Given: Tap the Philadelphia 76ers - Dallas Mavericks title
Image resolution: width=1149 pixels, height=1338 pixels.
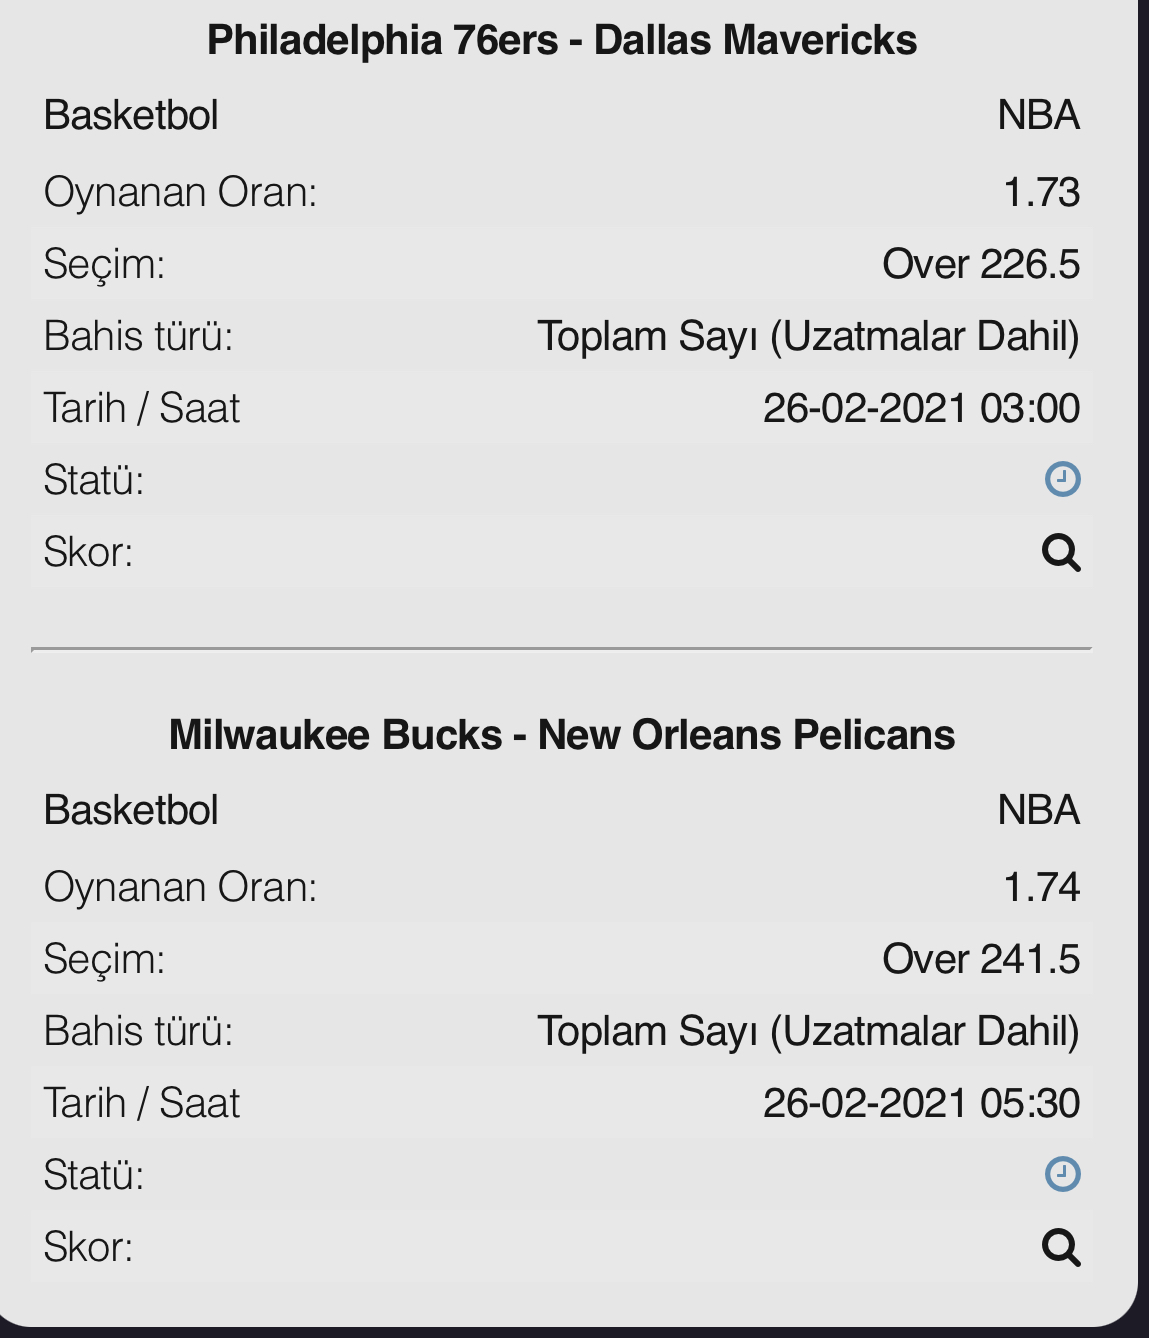Looking at the screenshot, I should [x=562, y=40].
